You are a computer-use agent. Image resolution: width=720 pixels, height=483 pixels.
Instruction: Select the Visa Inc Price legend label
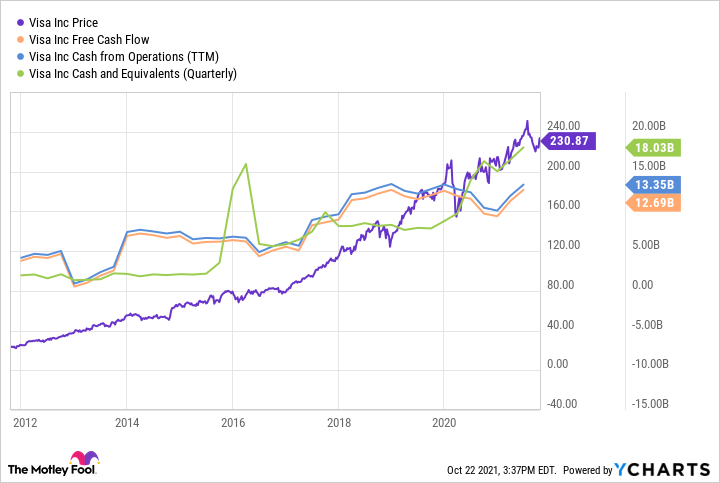(x=70, y=21)
